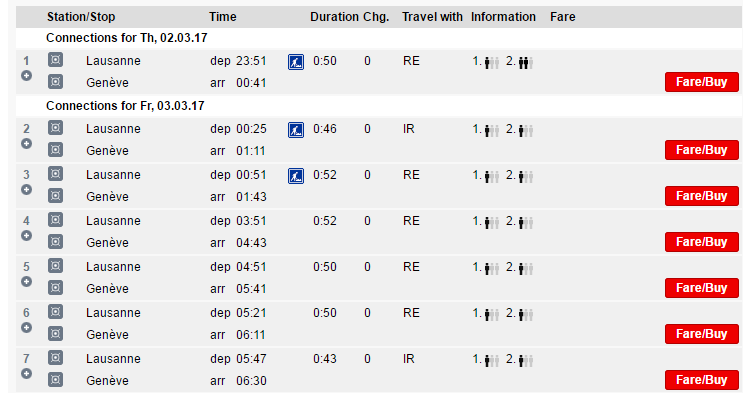The height and width of the screenshot is (393, 743).
Task: Click the blue night-train icon next to 00:25 departure
Action: click(296, 129)
